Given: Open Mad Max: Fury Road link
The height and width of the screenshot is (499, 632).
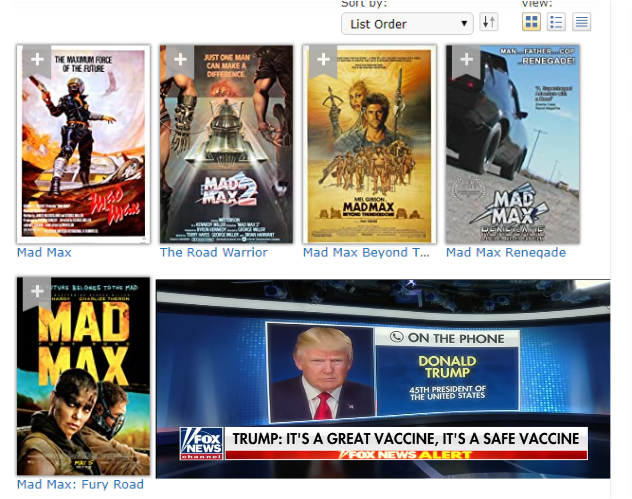Looking at the screenshot, I should (x=80, y=484).
